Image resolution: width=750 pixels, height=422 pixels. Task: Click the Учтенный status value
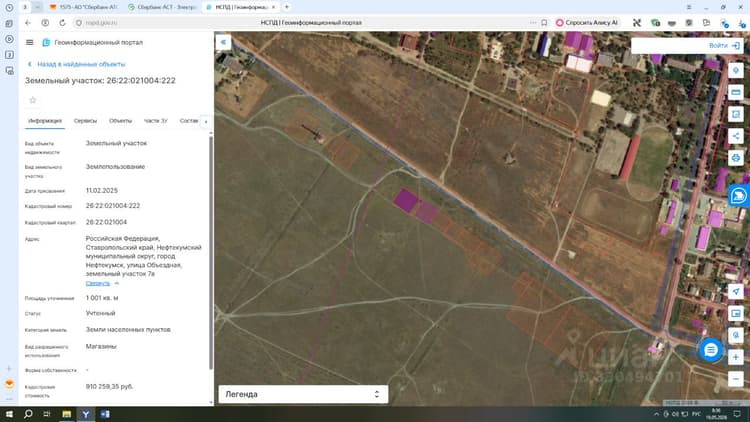(x=100, y=313)
